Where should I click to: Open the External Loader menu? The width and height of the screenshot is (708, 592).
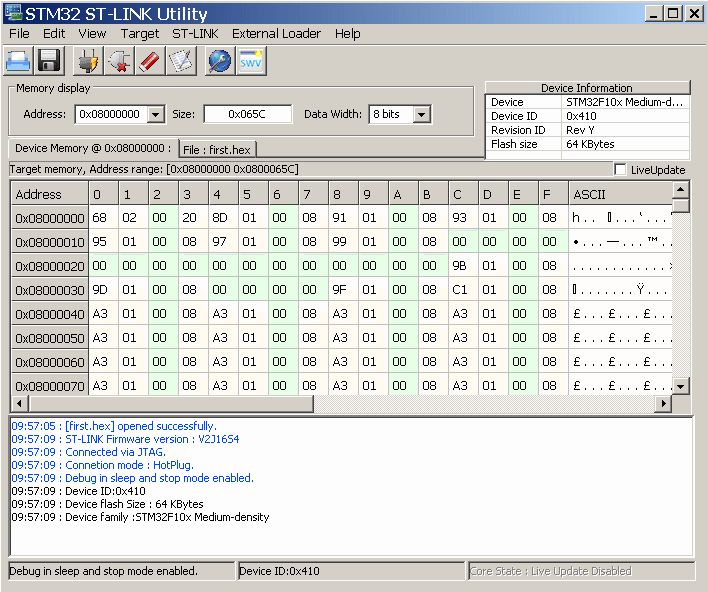[x=276, y=33]
